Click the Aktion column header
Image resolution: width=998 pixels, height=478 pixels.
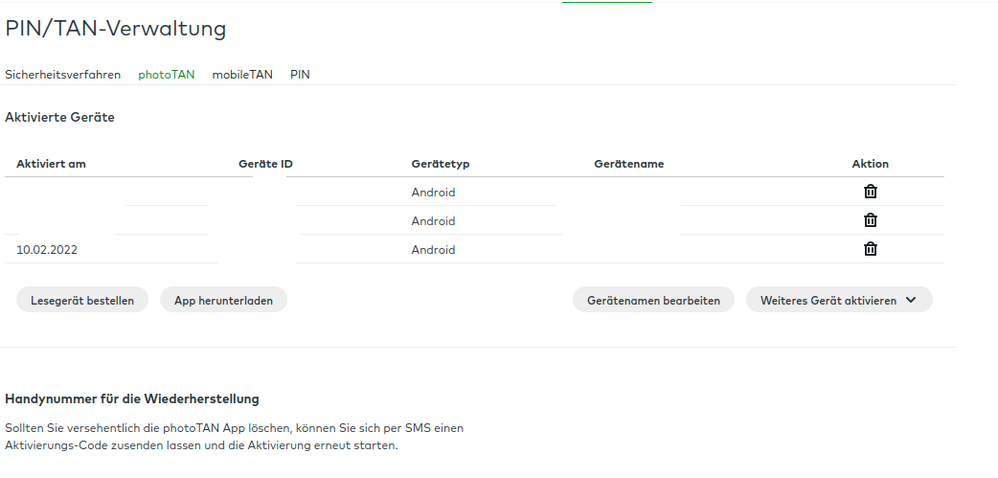pos(870,164)
